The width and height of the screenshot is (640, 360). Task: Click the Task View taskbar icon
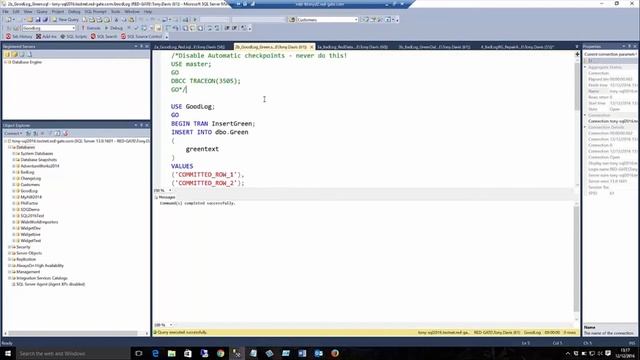[x=139, y=353]
